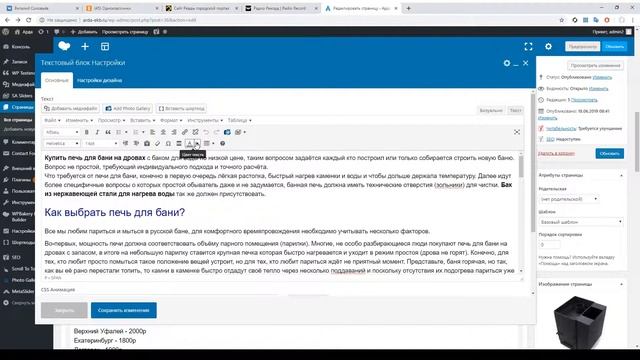Save changes in text block dialog
Image resolution: width=640 pixels, height=360 pixels.
[x=124, y=310]
